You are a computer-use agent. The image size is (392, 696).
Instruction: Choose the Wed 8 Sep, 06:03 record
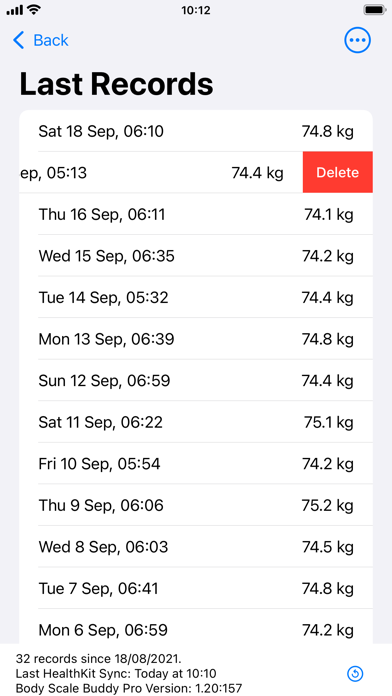[196, 547]
